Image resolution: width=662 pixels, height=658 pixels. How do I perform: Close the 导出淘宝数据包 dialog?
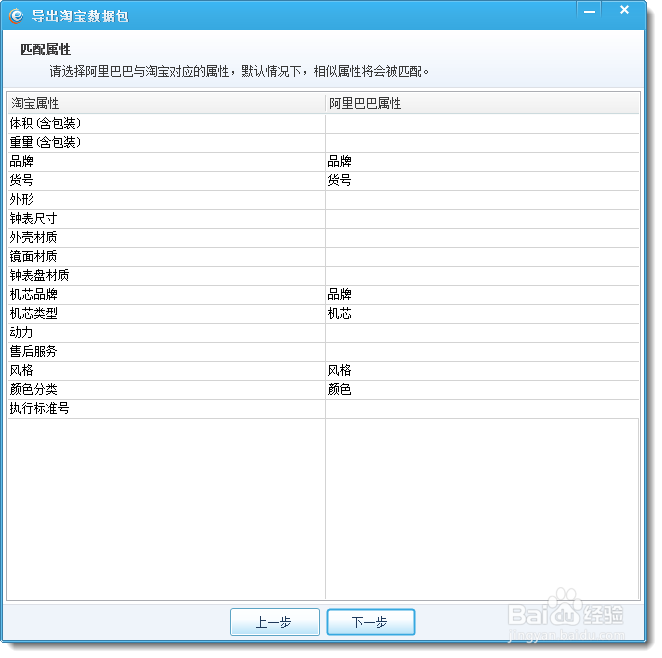point(624,11)
